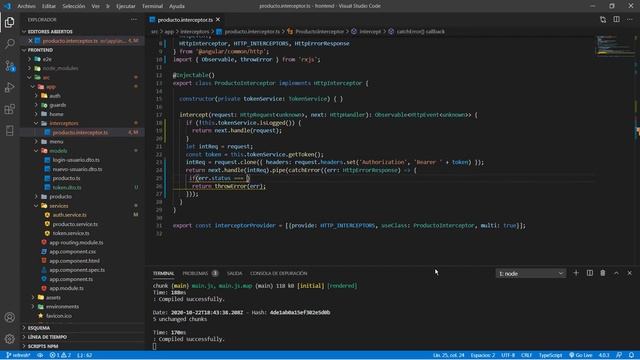640x360 pixels.
Task: Open the Search view in activity bar
Action: [x=9, y=44]
